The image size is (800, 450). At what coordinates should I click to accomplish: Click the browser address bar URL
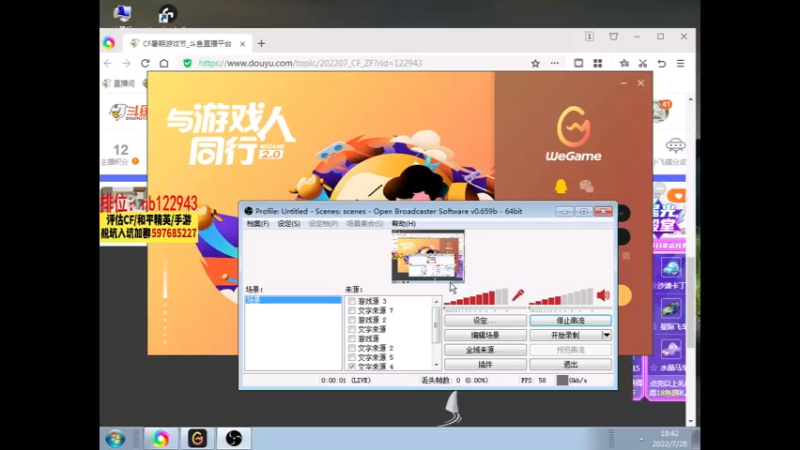tap(310, 63)
